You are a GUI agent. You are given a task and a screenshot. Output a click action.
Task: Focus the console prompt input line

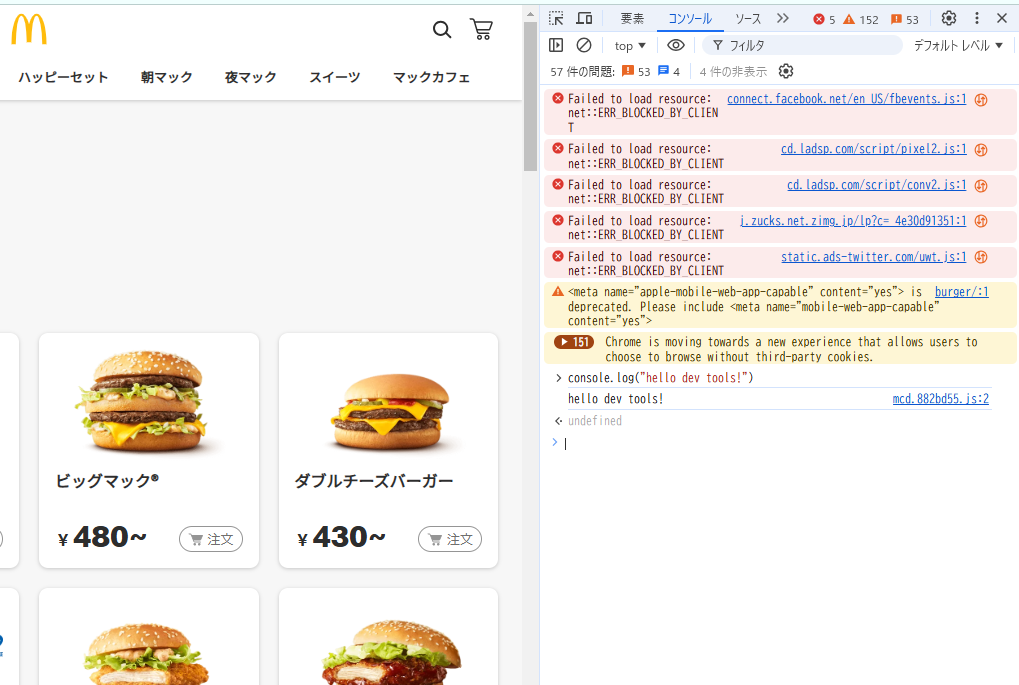point(780,443)
